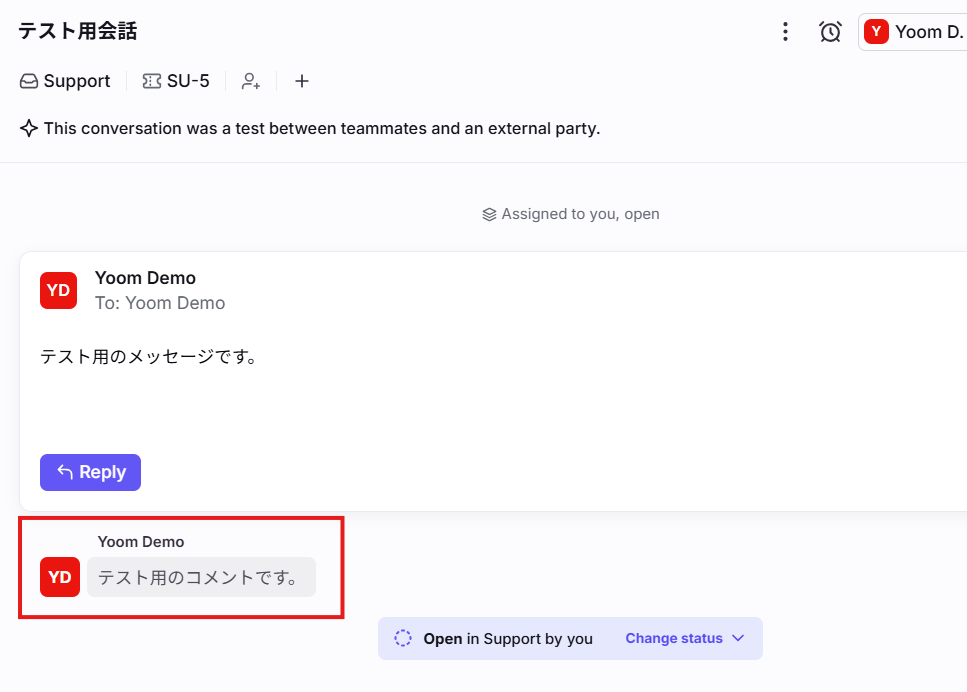
Task: Open the three-dot more options menu
Action: [x=785, y=32]
